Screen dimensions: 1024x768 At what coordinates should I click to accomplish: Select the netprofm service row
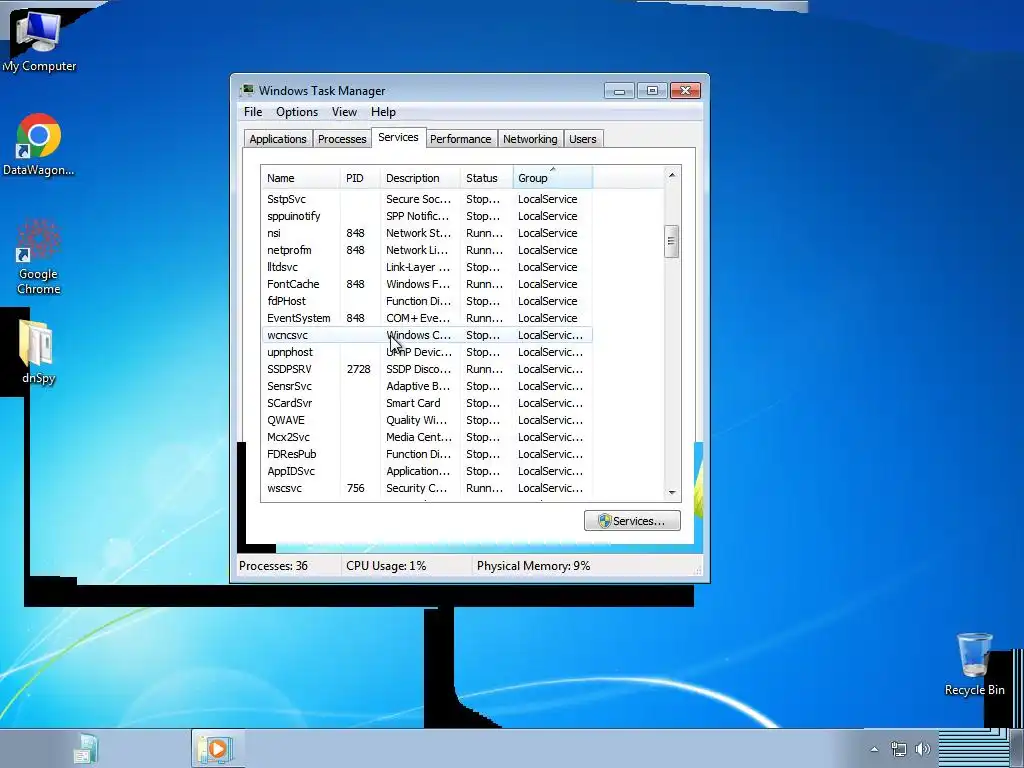click(x=426, y=250)
